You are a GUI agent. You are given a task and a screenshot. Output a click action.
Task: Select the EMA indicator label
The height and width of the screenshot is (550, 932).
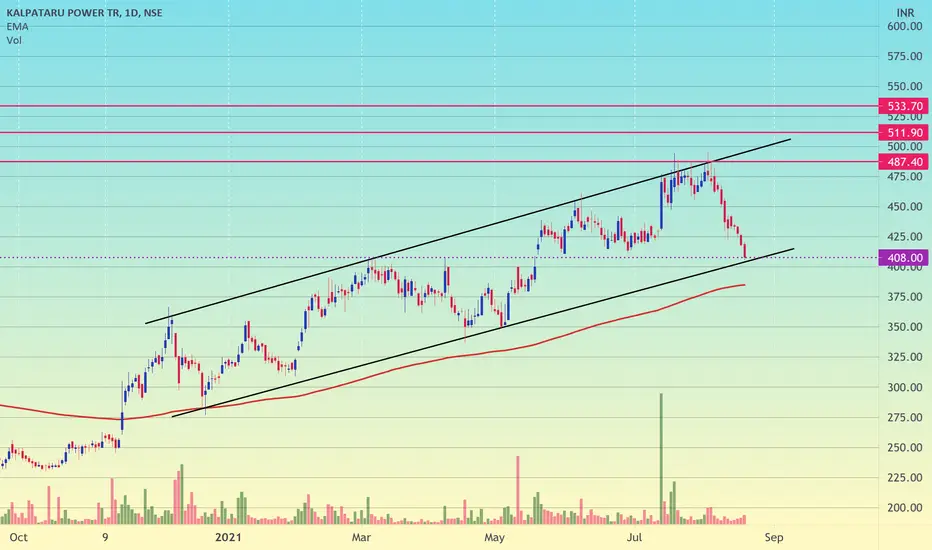(17, 26)
